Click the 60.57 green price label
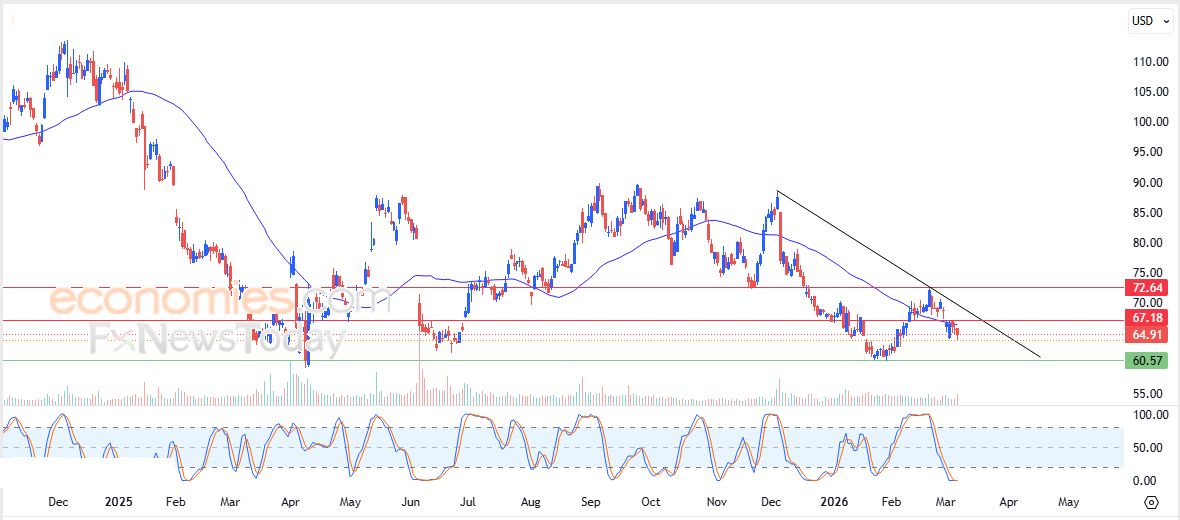Screen dimensions: 1180x520 coord(1148,360)
